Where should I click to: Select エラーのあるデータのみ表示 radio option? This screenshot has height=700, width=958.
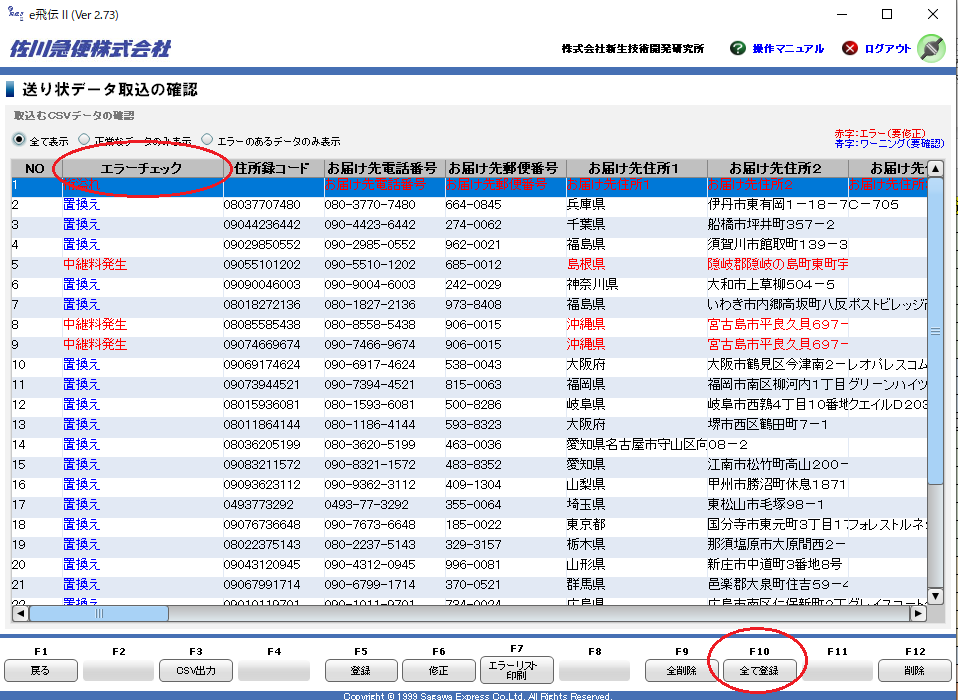[208, 140]
